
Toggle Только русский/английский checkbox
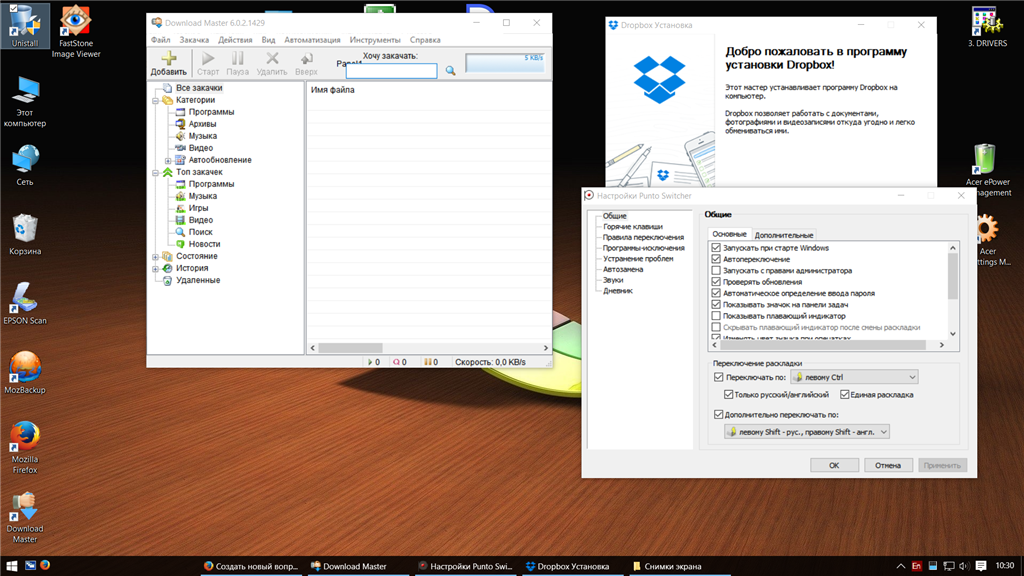(729, 394)
